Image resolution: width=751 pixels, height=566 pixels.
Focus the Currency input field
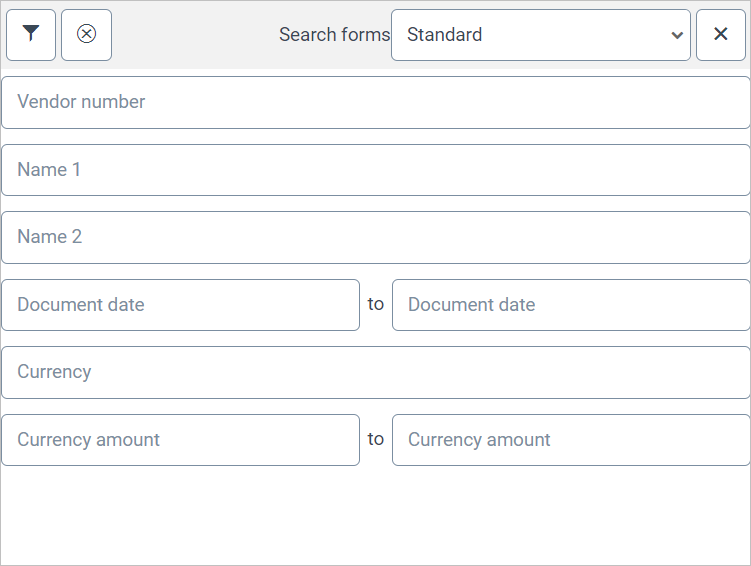(x=375, y=372)
